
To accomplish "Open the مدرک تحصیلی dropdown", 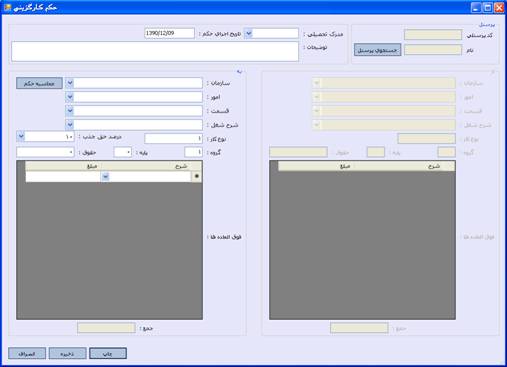I will pyautogui.click(x=249, y=33).
